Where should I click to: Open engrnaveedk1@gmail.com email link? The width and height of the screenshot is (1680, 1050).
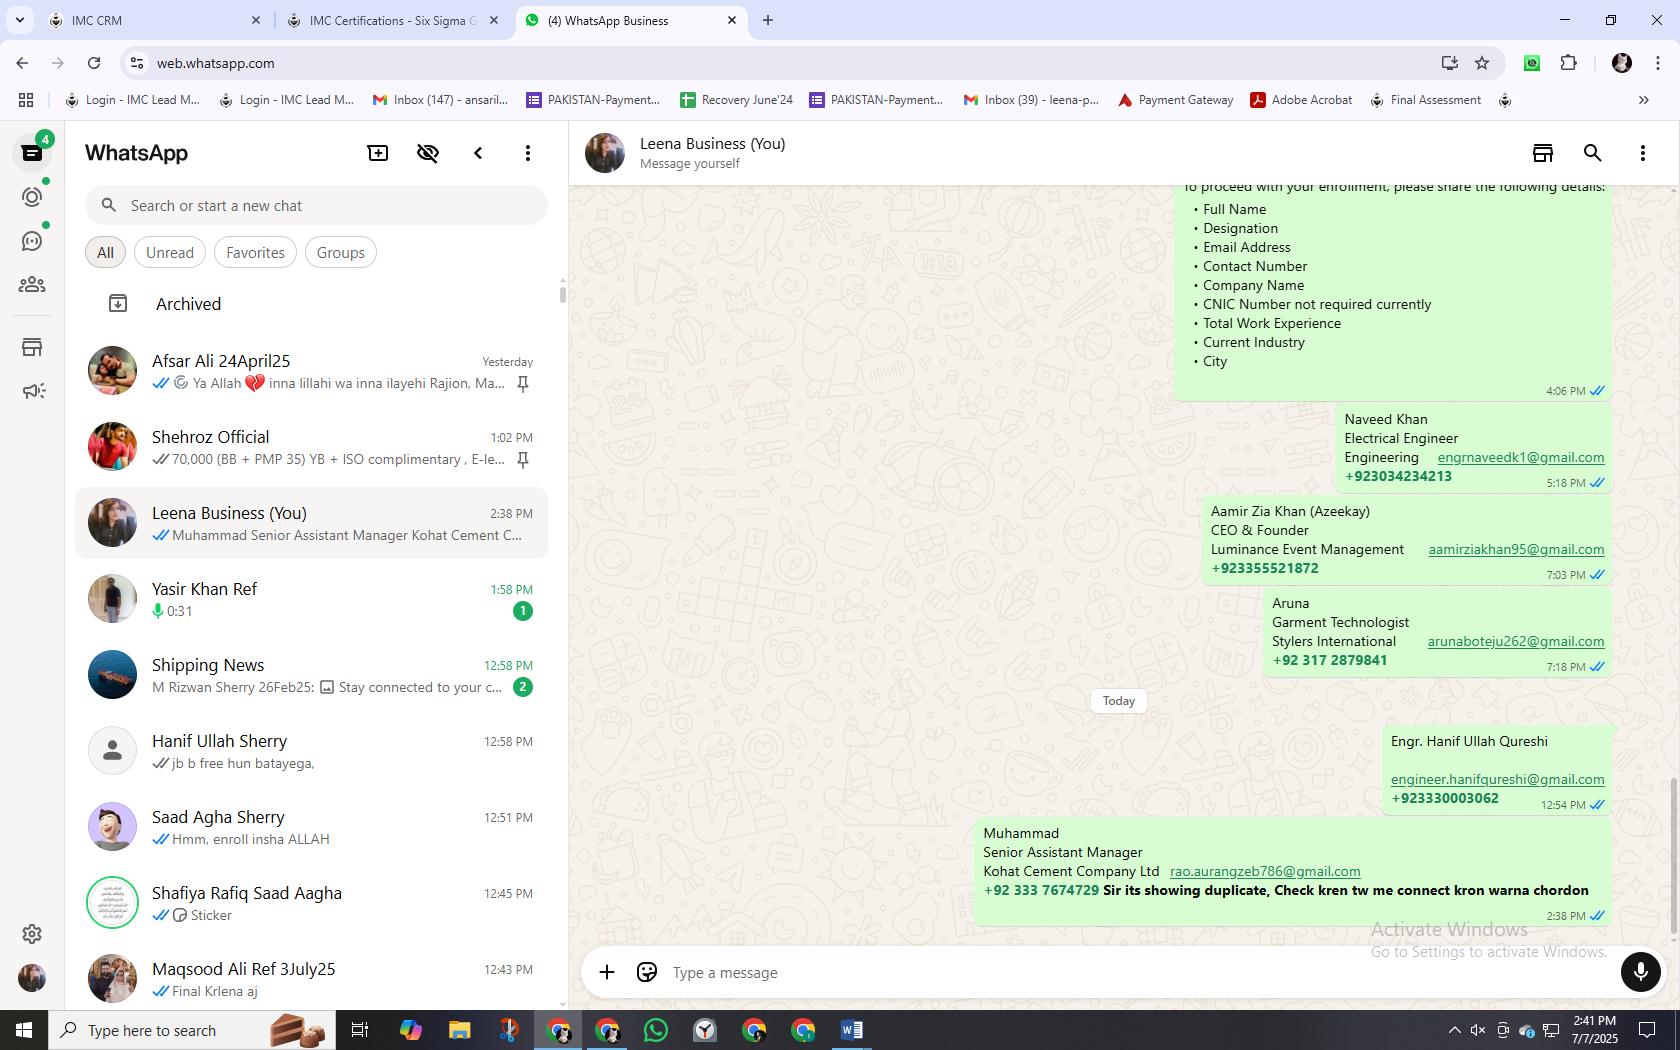[x=1521, y=457]
